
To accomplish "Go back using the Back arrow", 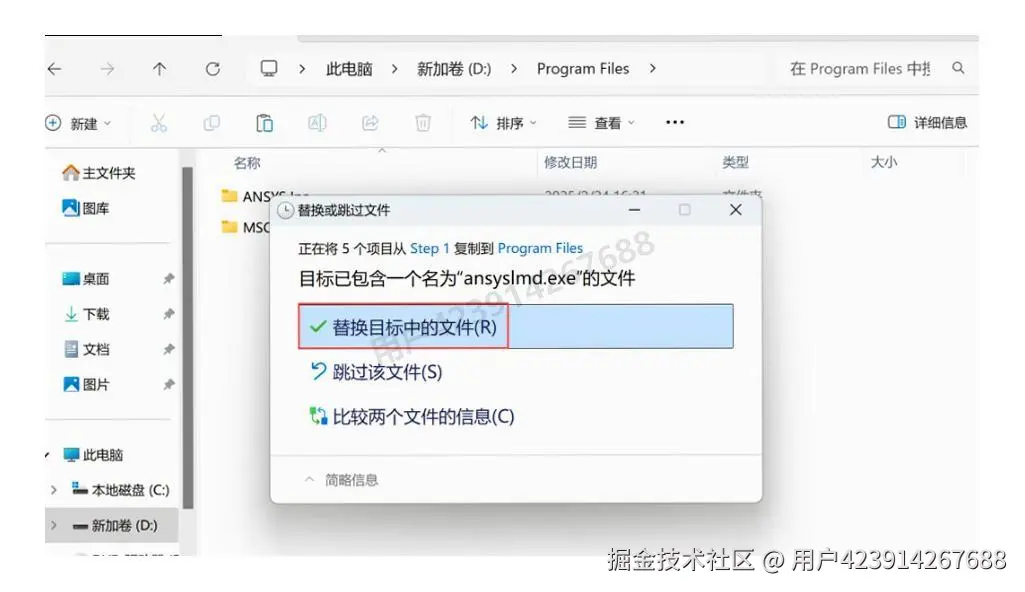I will tap(55, 68).
